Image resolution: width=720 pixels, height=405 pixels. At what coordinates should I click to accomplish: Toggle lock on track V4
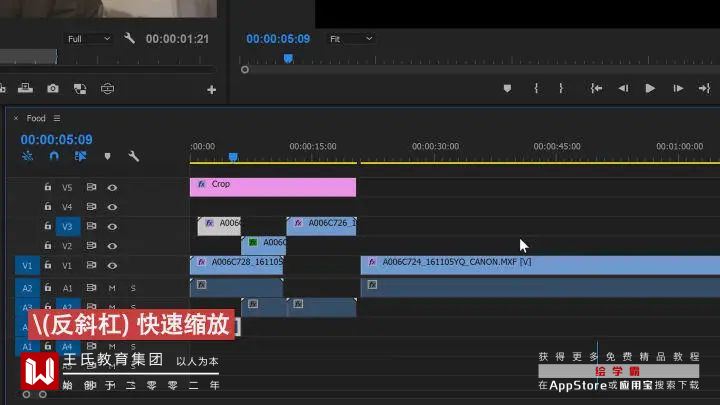[47, 206]
